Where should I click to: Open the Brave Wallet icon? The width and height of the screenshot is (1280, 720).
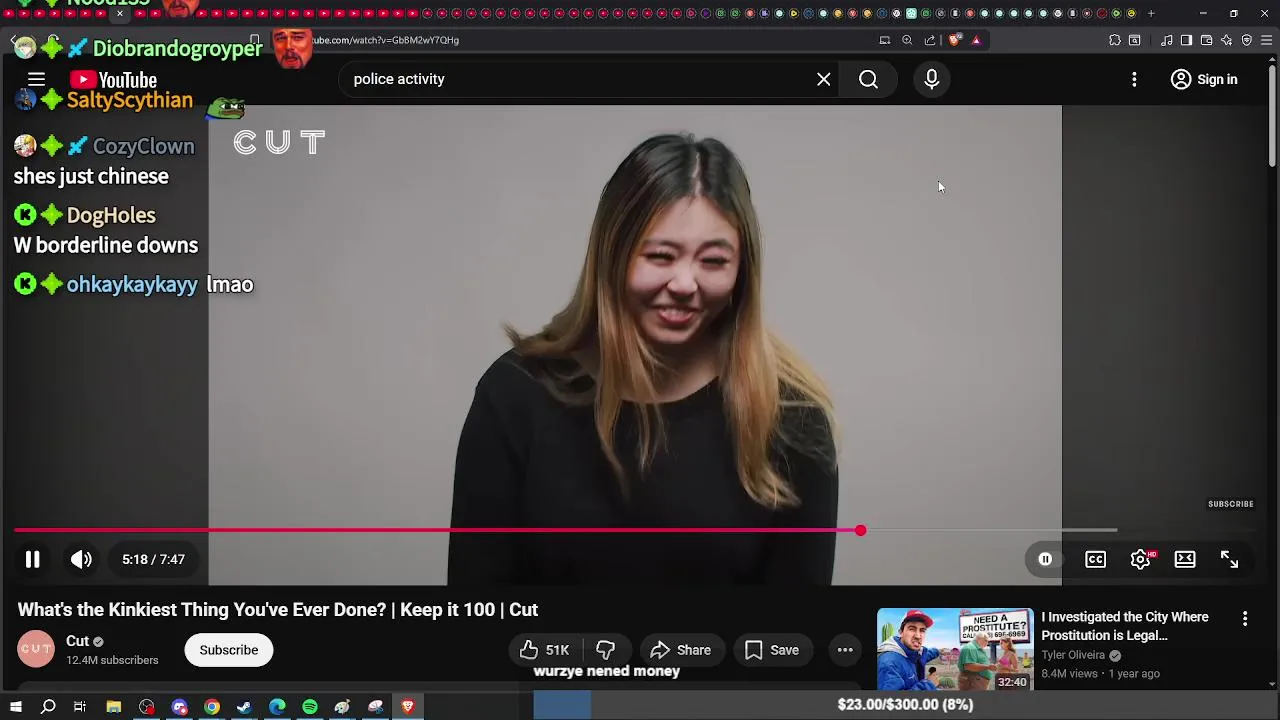click(x=1207, y=40)
